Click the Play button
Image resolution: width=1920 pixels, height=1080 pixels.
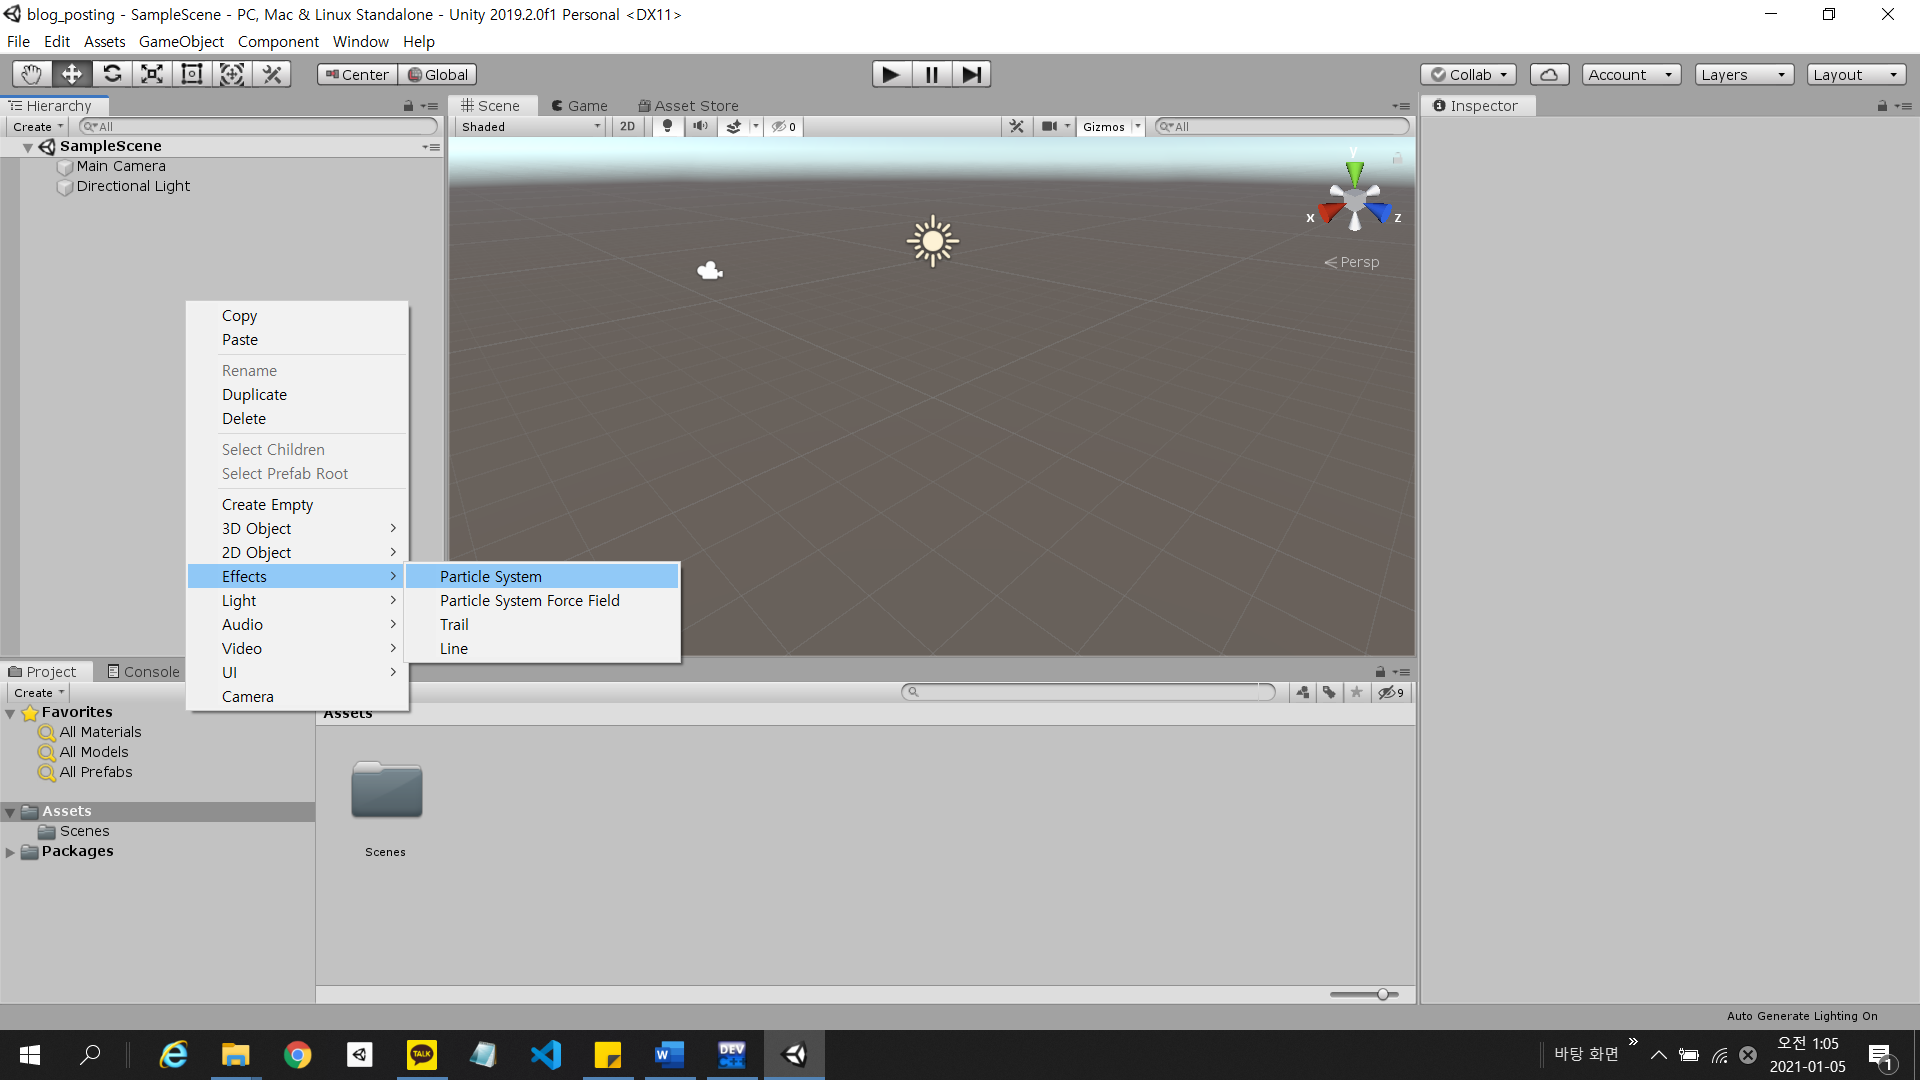pyautogui.click(x=890, y=74)
